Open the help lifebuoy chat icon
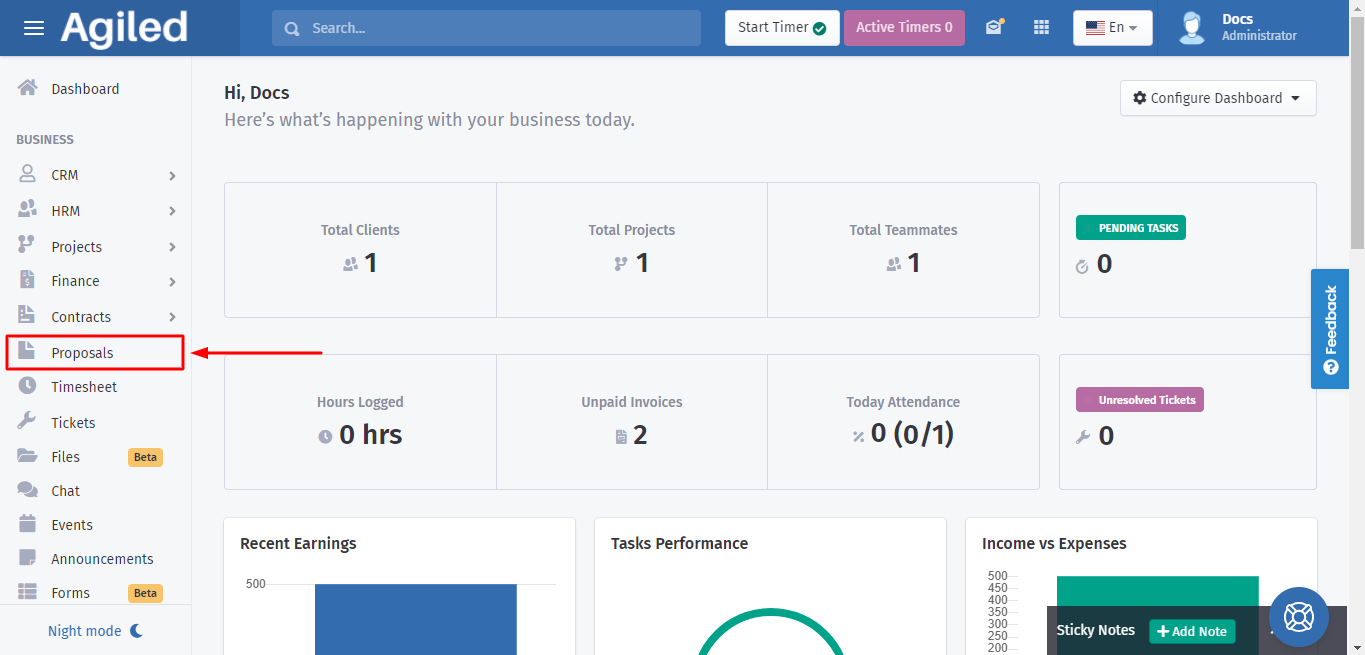 coord(1299,617)
